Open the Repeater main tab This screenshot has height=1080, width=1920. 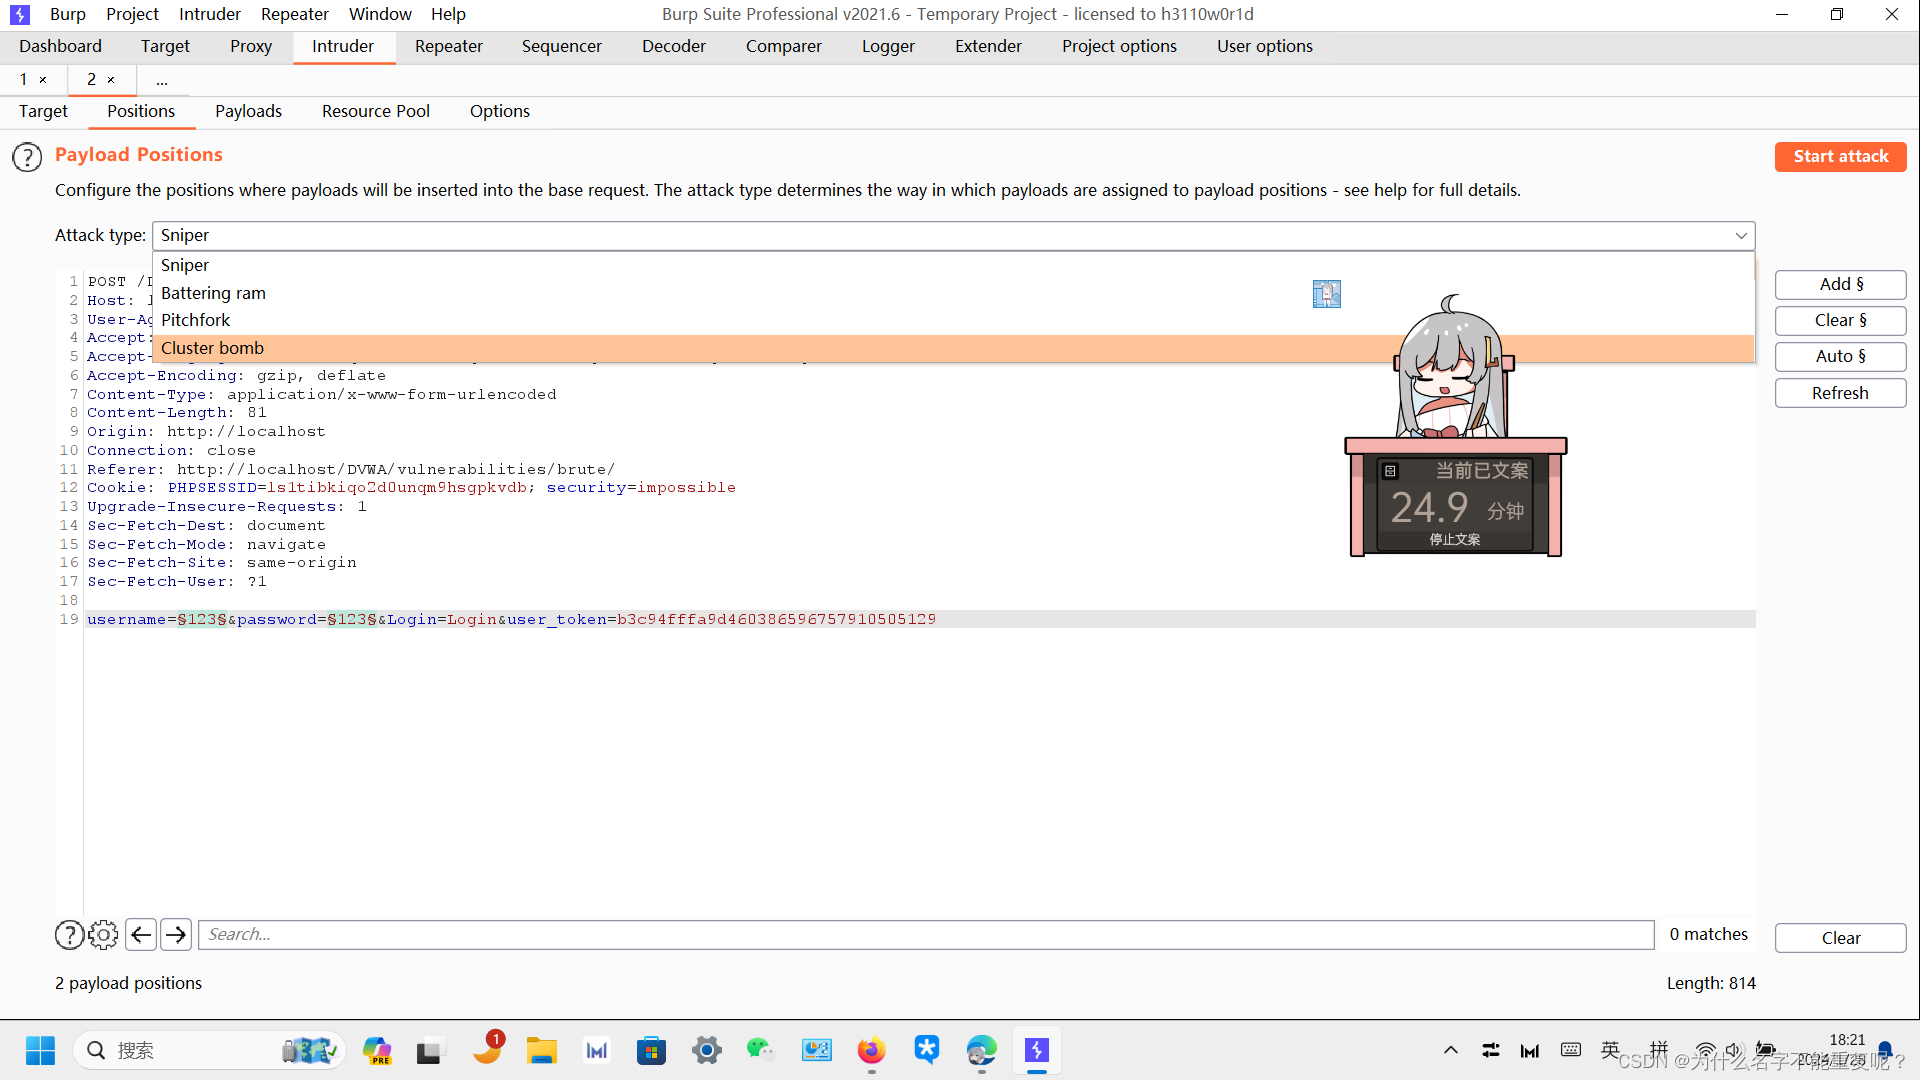click(448, 46)
